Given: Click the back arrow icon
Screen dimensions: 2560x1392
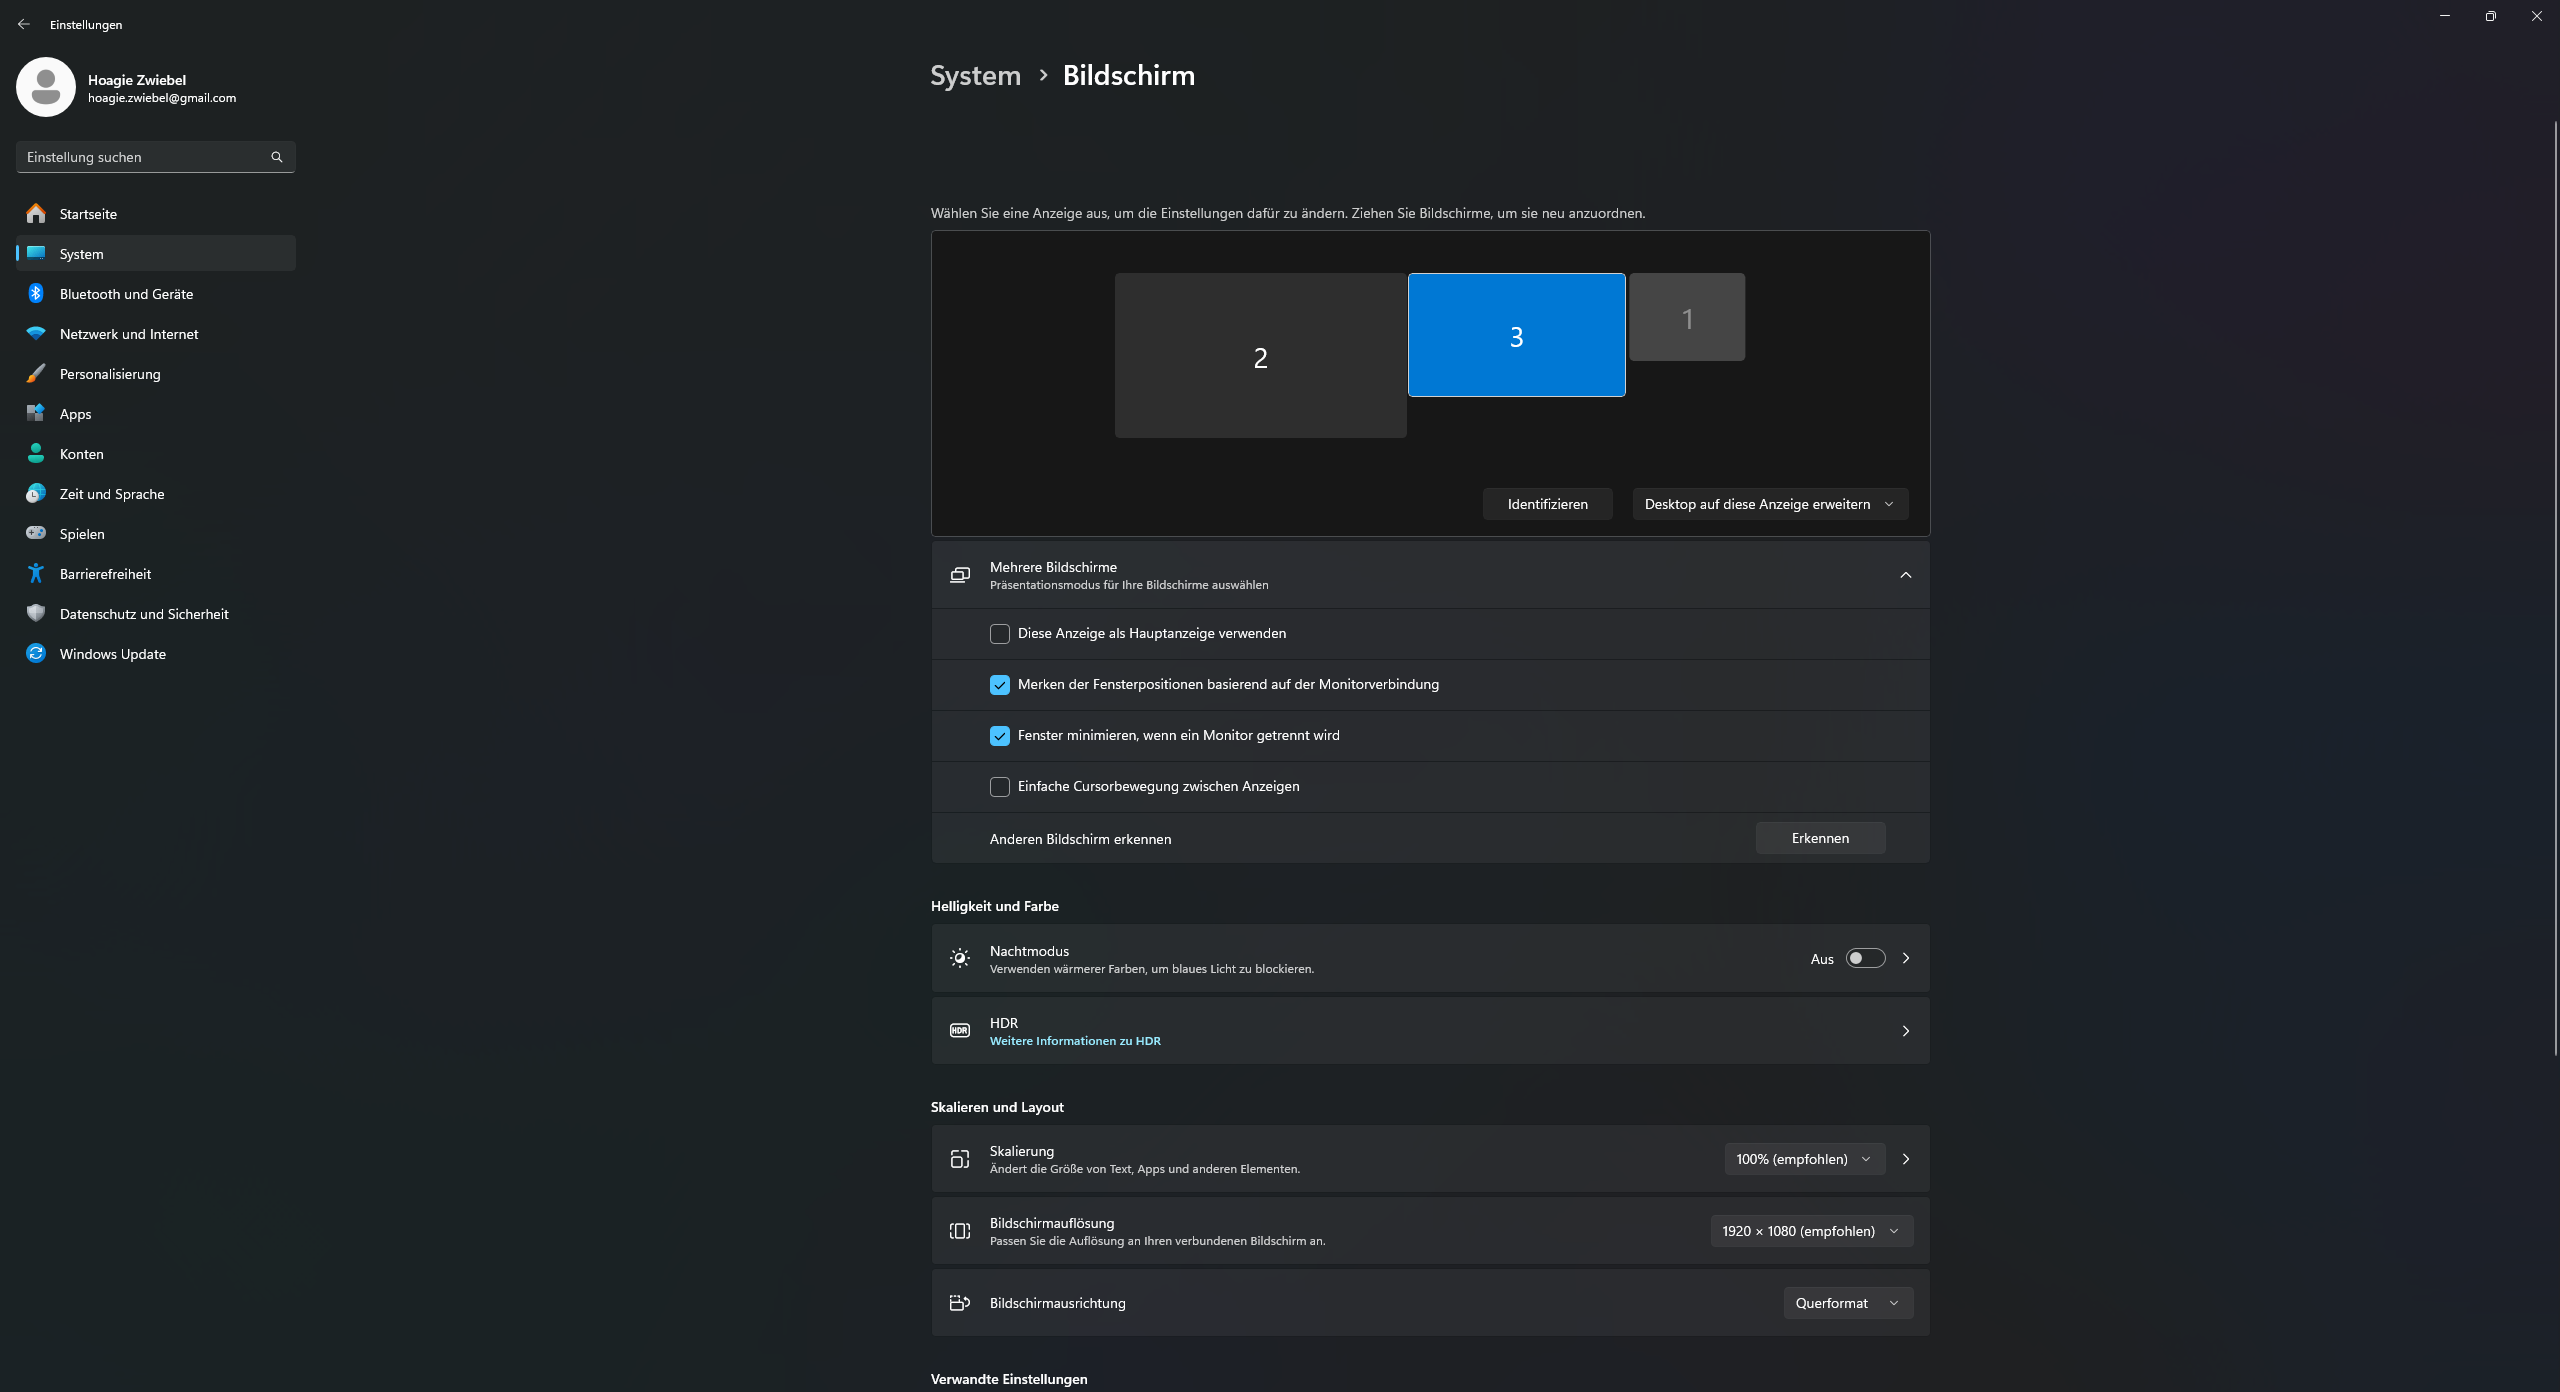Looking at the screenshot, I should [x=24, y=24].
